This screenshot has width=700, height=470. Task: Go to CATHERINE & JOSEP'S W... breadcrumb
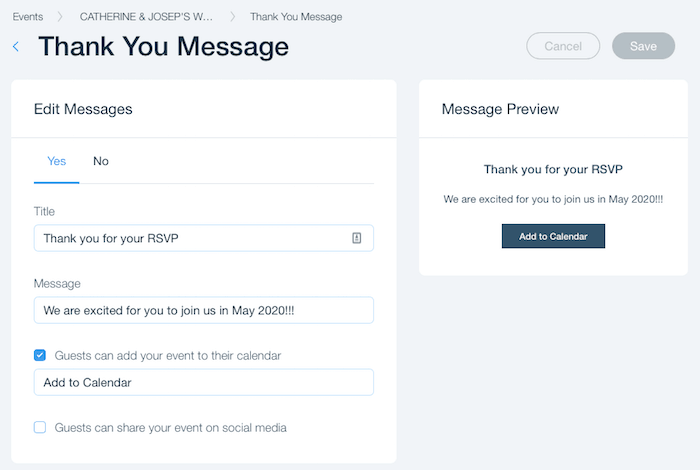[146, 17]
